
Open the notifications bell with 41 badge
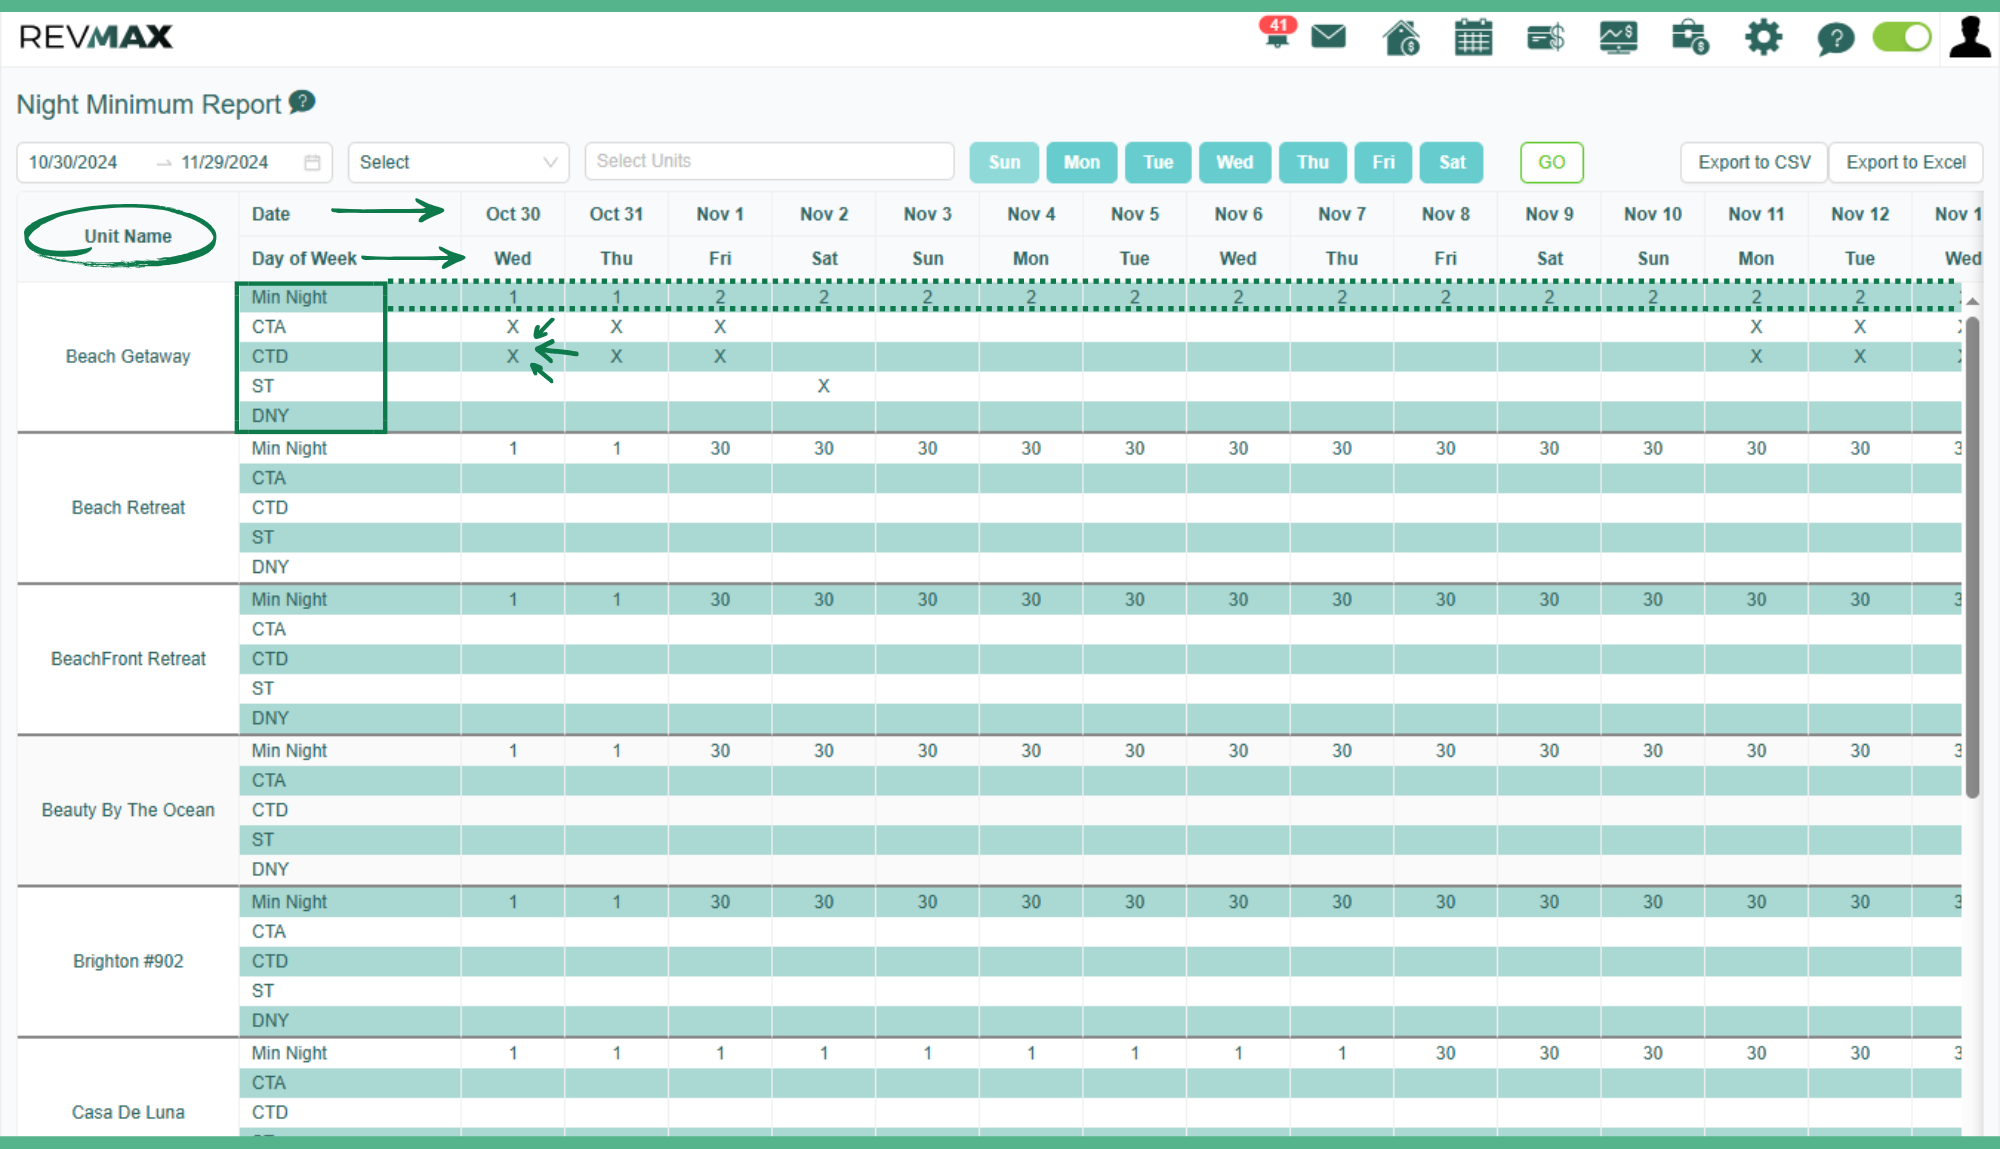1277,36
